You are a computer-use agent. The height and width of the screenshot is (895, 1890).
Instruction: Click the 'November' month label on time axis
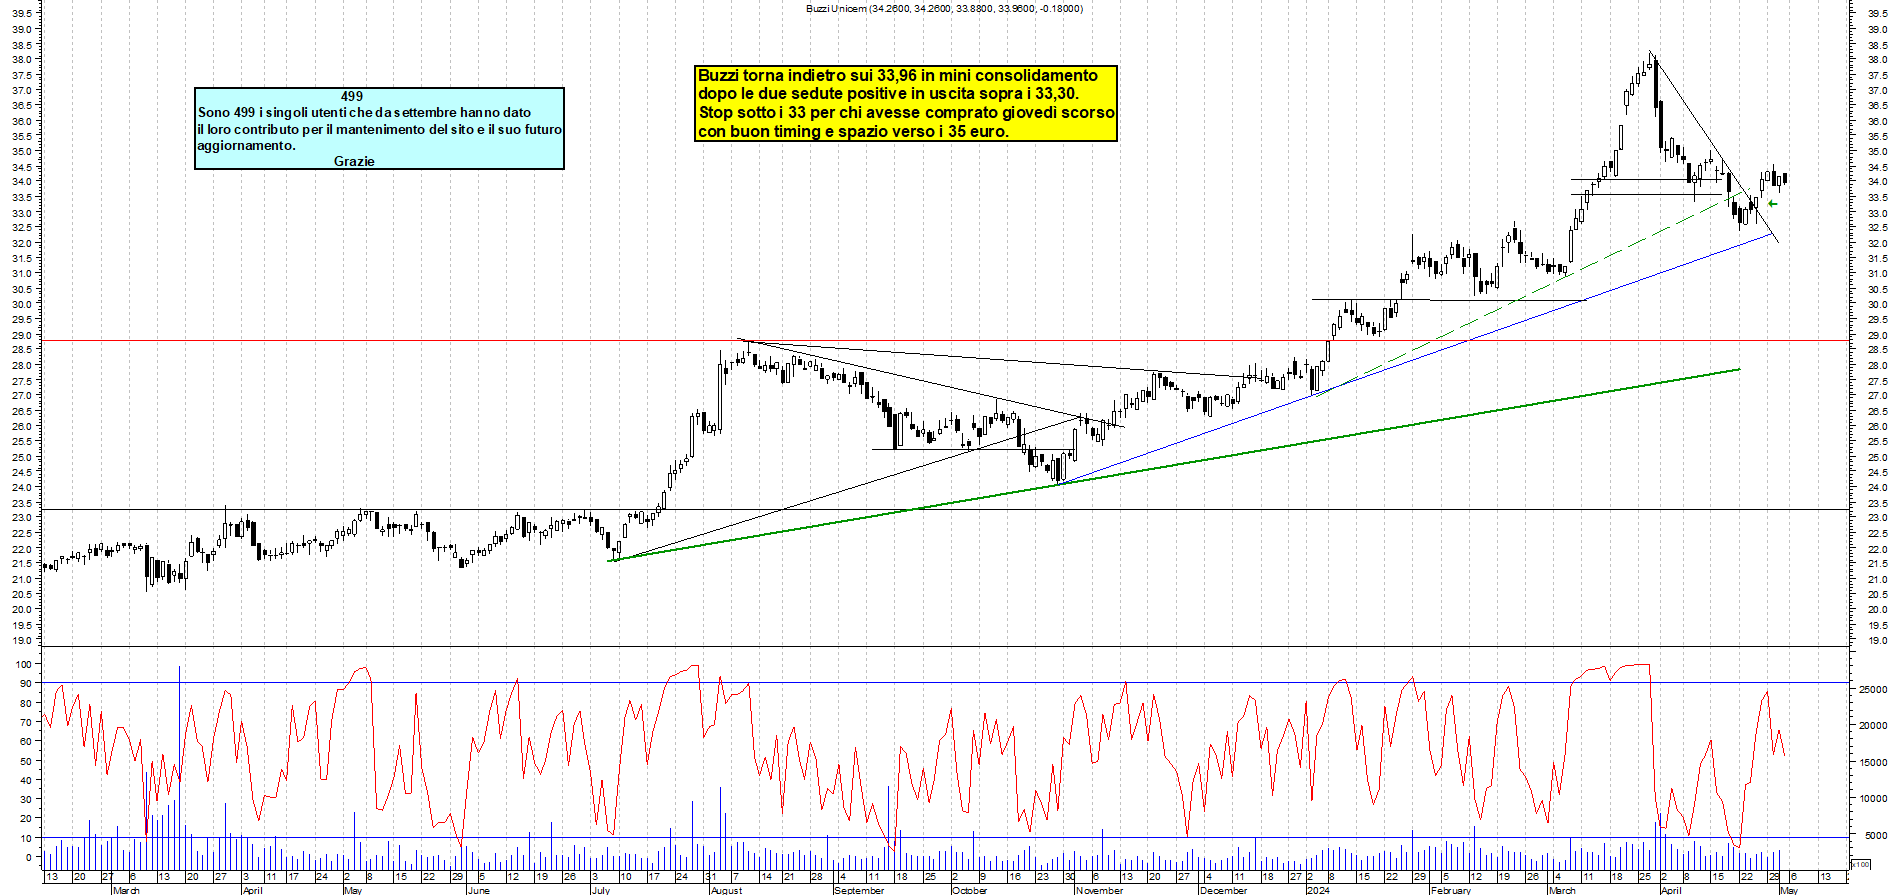point(1099,890)
